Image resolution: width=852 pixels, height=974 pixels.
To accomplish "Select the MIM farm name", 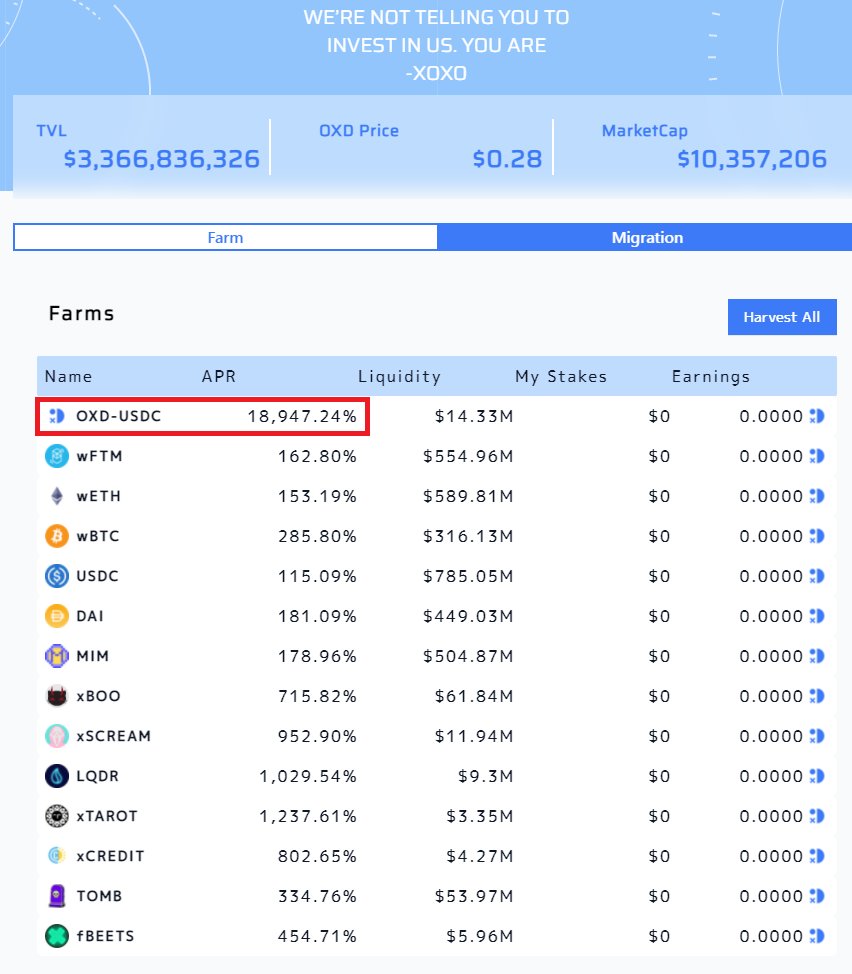I will click(93, 655).
